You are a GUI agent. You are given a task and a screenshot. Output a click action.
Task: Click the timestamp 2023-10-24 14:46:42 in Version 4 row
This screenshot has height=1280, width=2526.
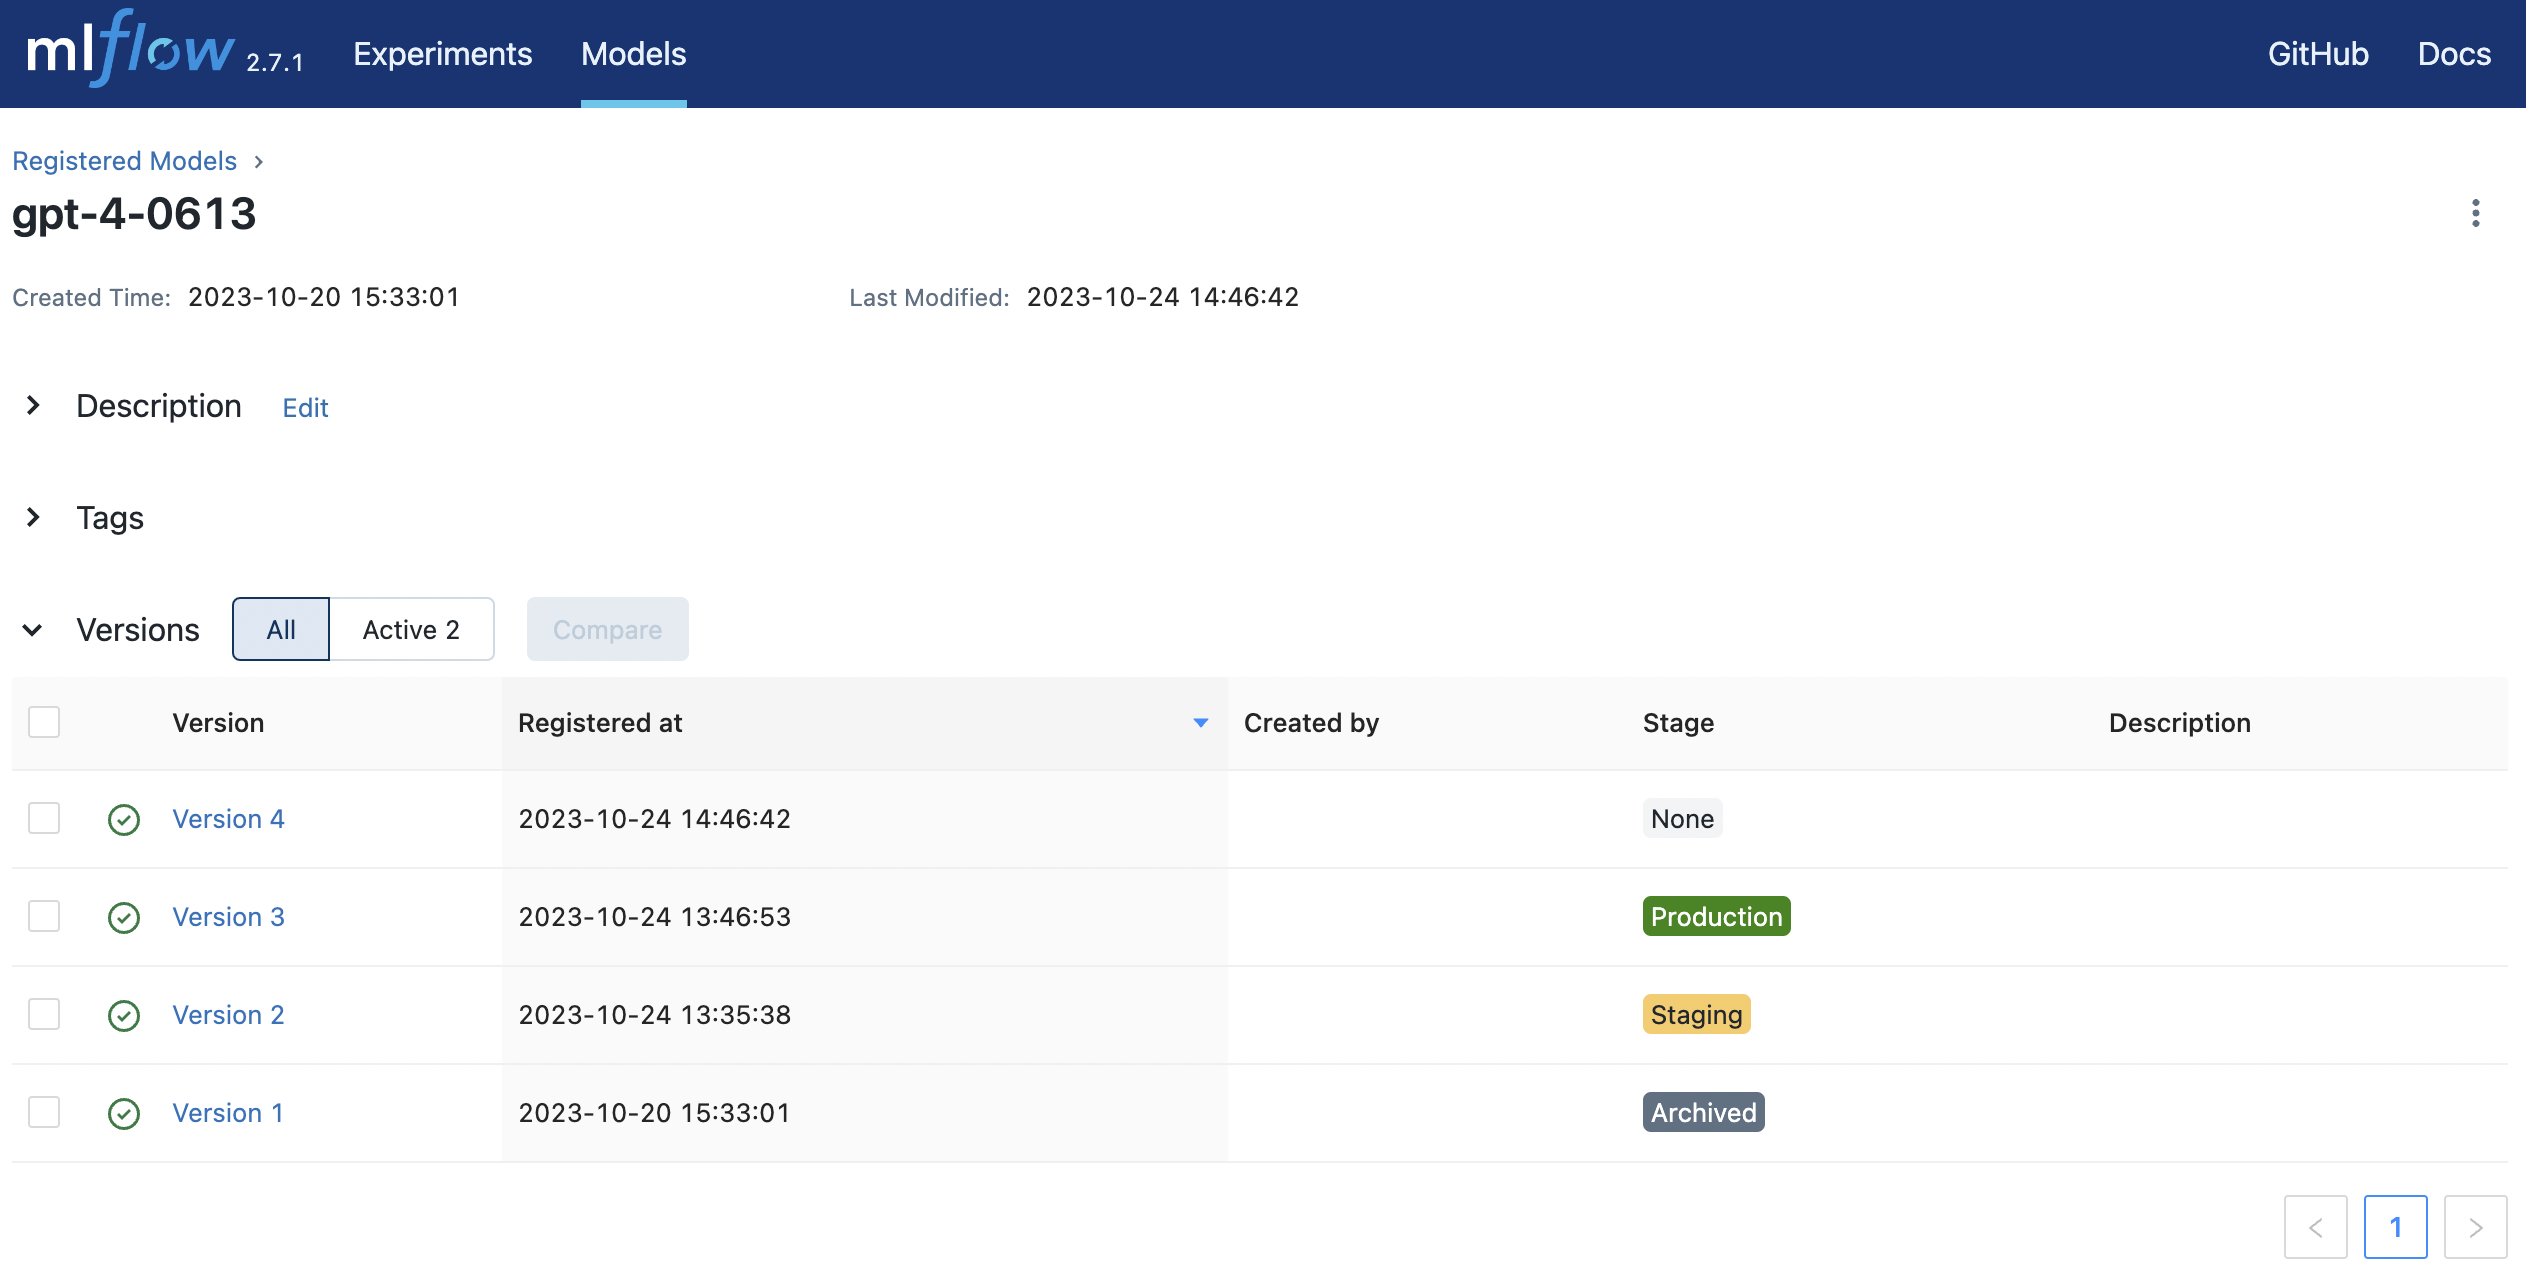655,819
